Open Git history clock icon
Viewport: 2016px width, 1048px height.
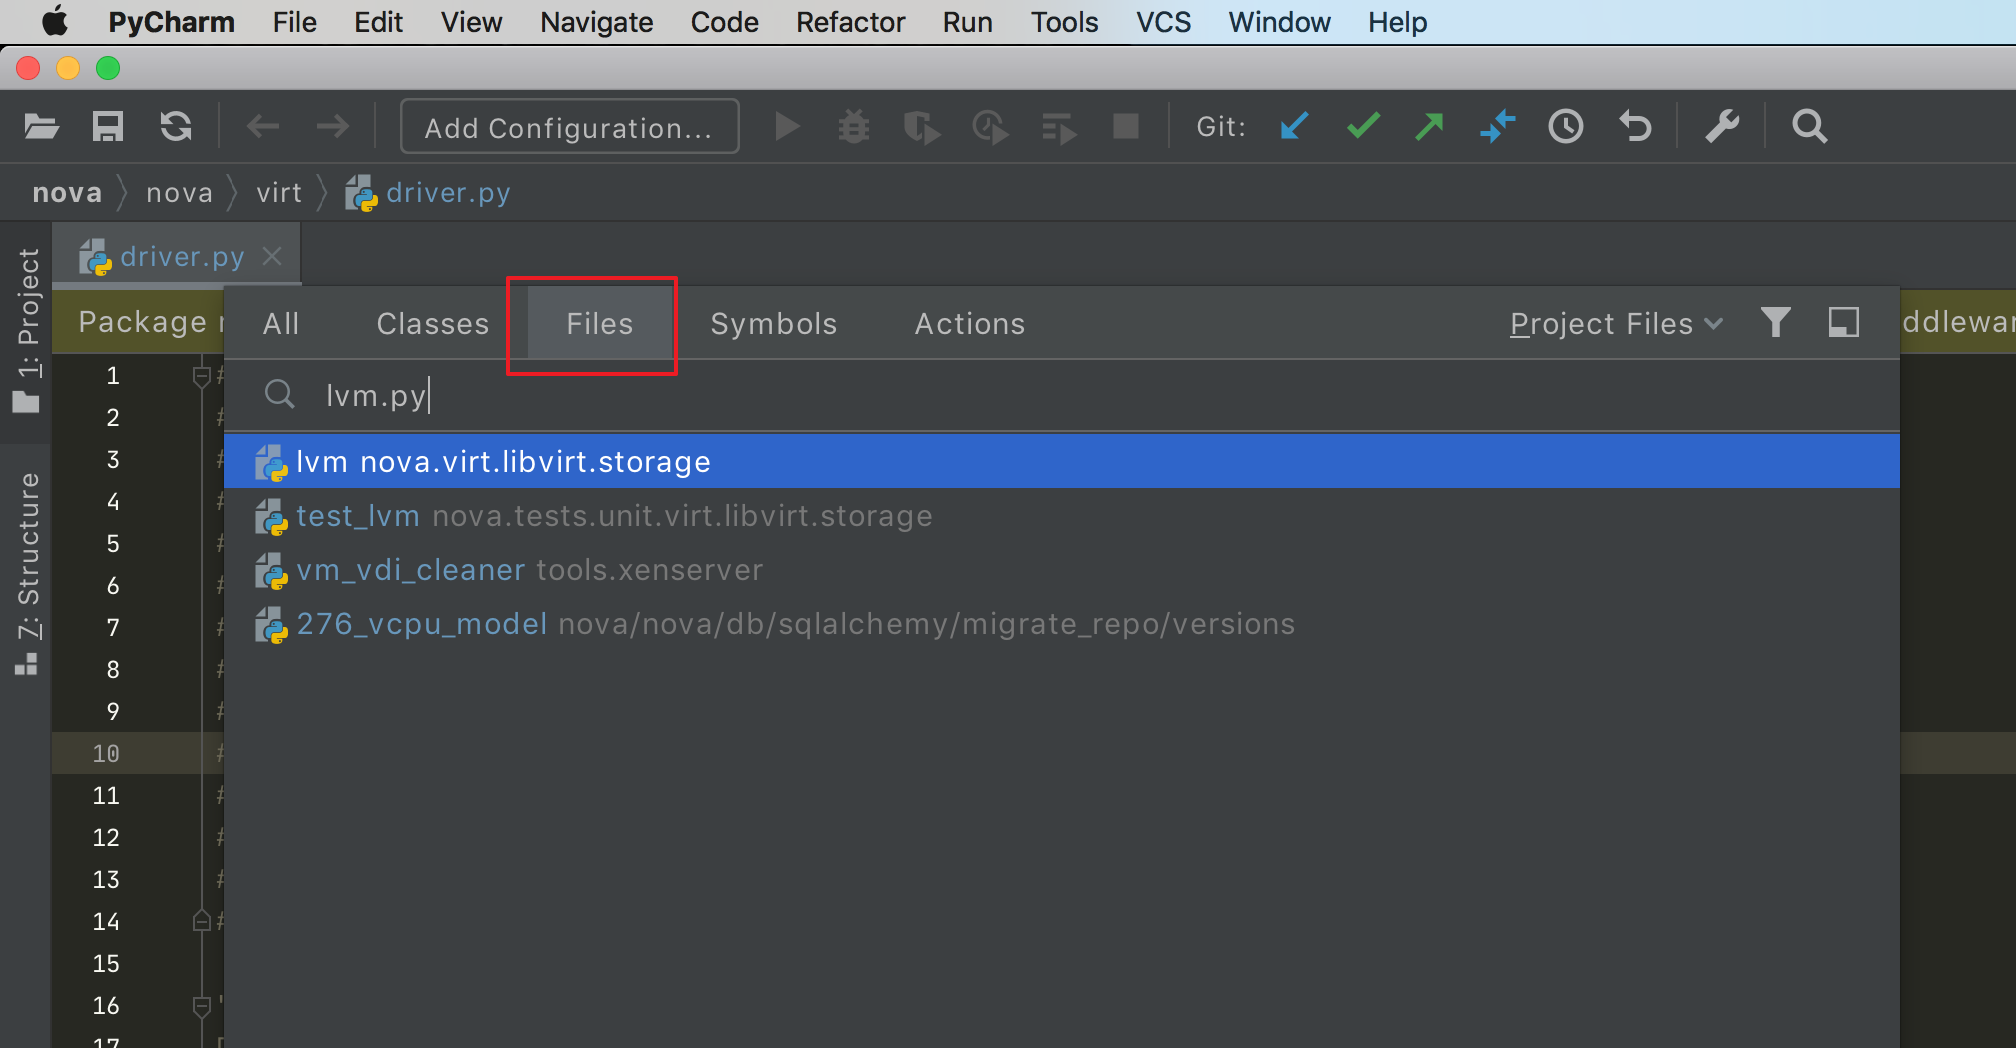pyautogui.click(x=1566, y=127)
